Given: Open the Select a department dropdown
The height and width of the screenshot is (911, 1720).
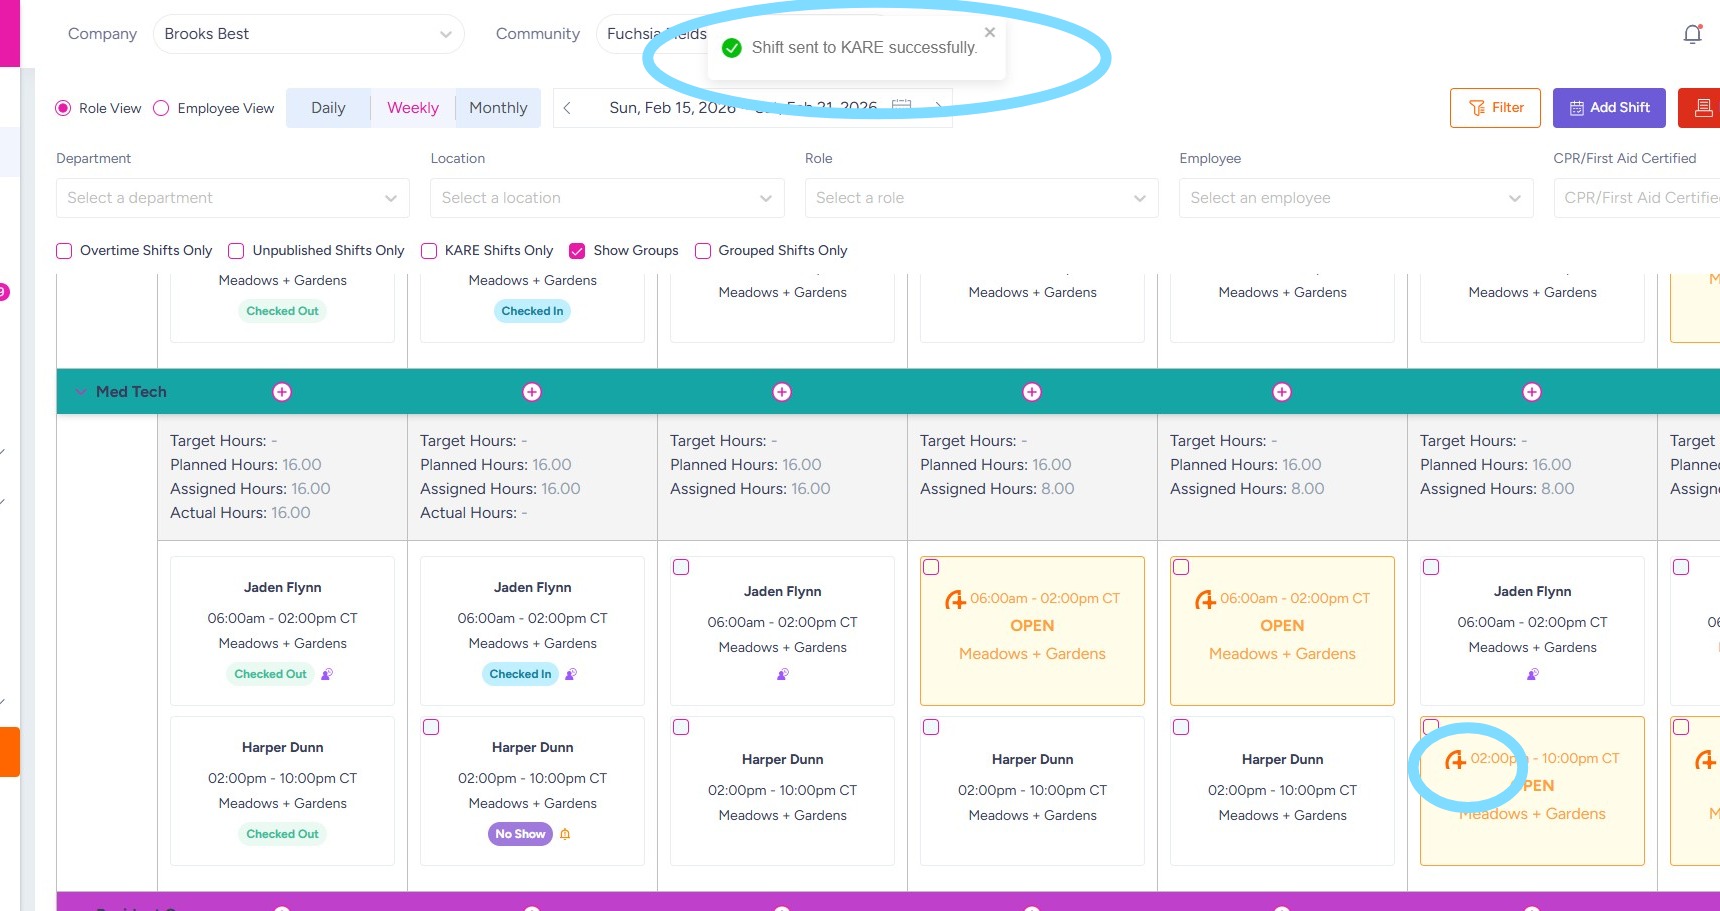Looking at the screenshot, I should pos(233,198).
